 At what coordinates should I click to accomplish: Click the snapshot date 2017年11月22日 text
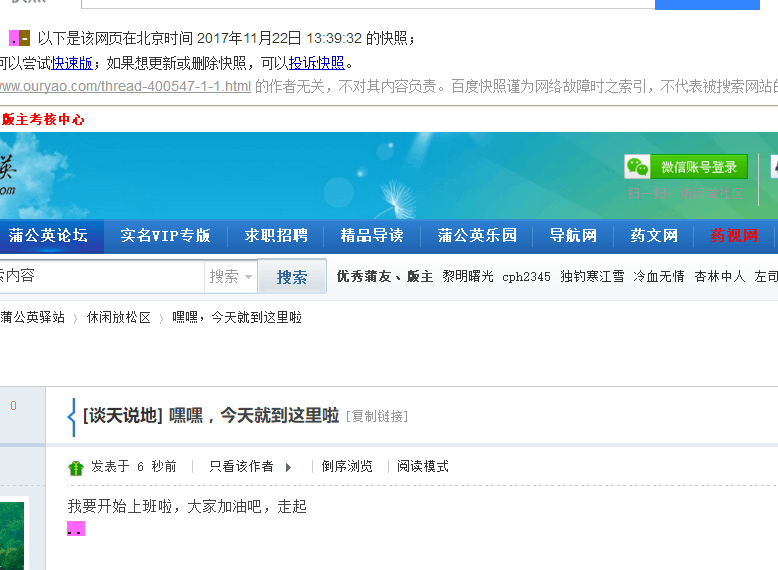pyautogui.click(x=250, y=38)
